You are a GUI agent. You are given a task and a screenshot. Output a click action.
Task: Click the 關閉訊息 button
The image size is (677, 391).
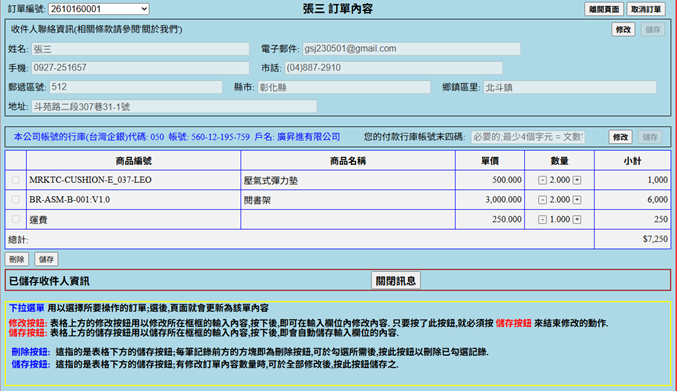point(395,281)
